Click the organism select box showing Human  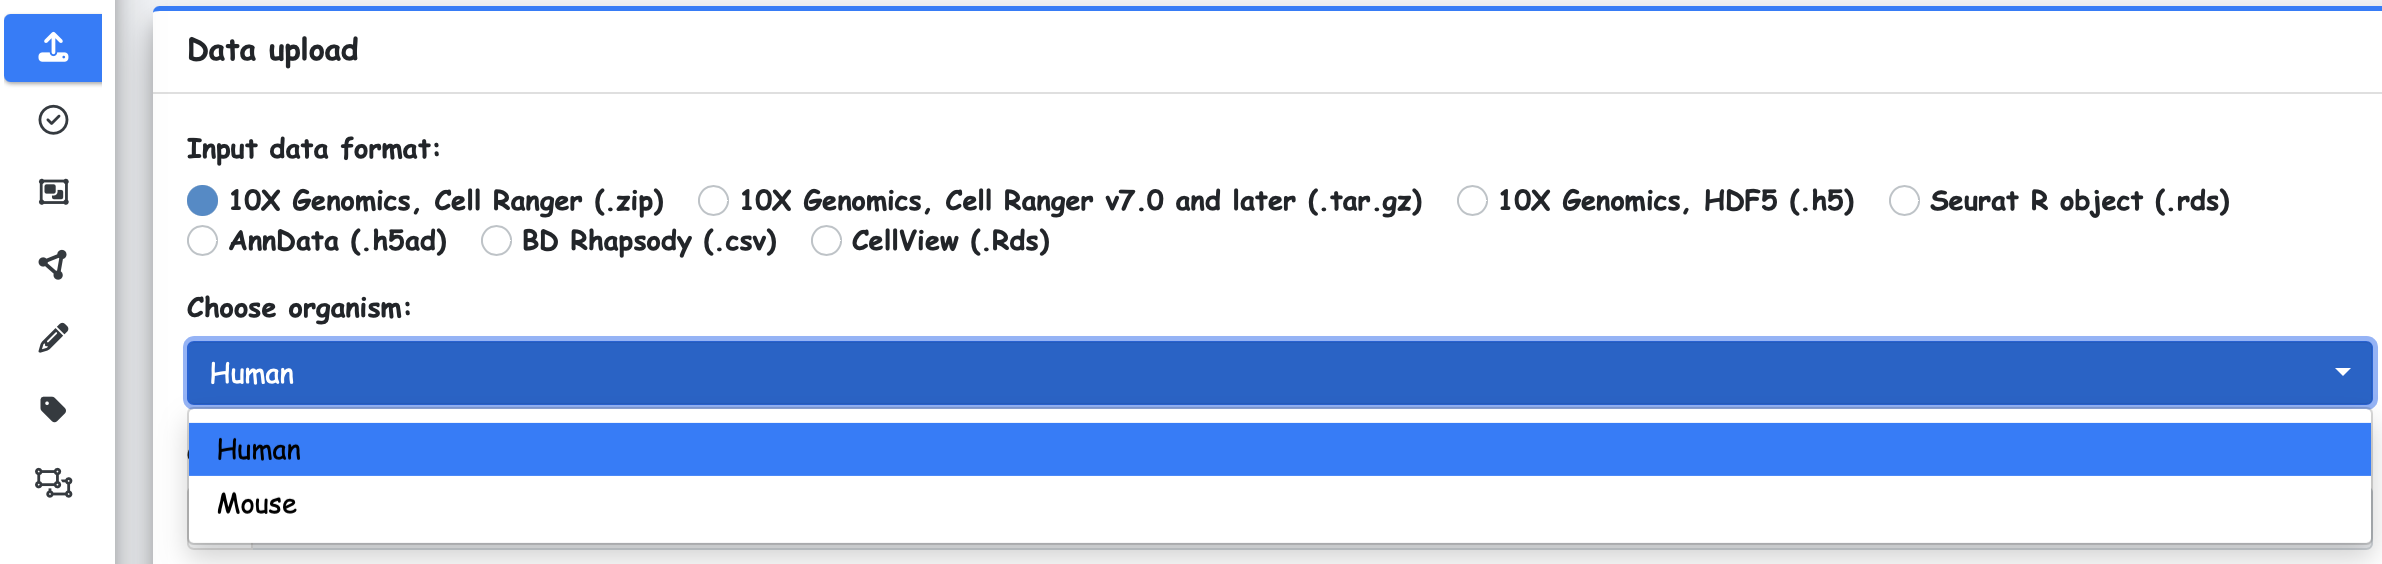point(1200,373)
